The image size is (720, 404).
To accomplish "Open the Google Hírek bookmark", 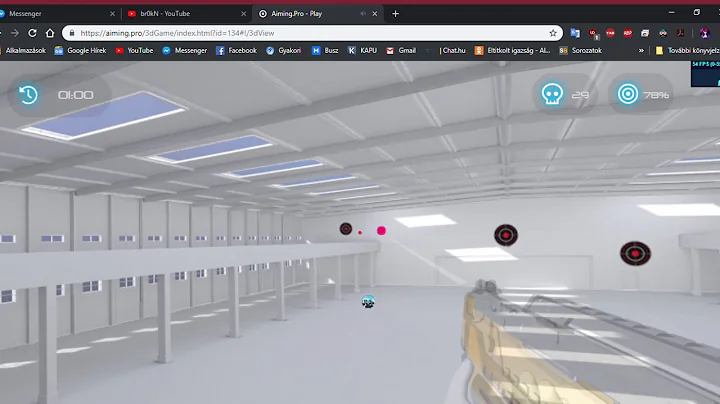I will (x=80, y=50).
